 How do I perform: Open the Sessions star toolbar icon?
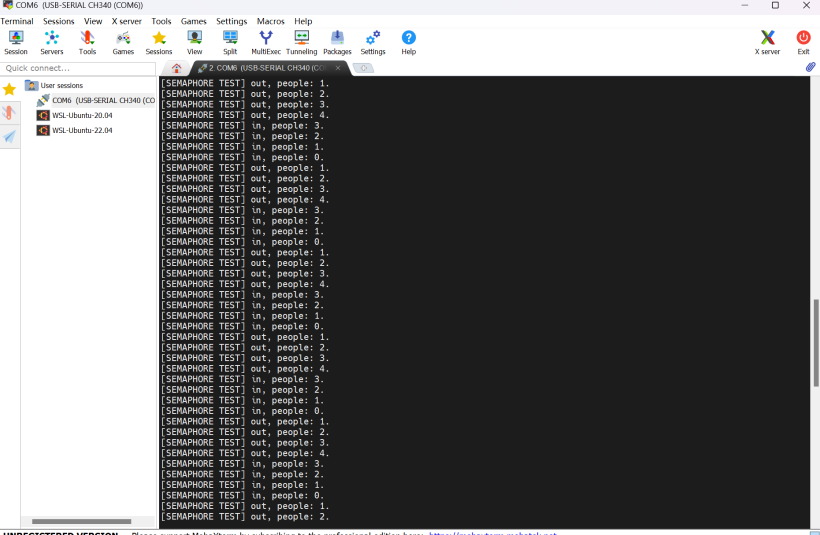[x=159, y=43]
